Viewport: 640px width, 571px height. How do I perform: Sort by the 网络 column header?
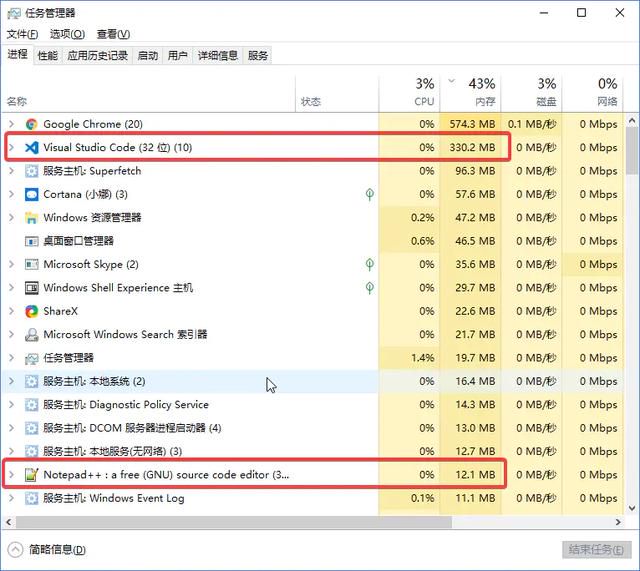coord(592,93)
